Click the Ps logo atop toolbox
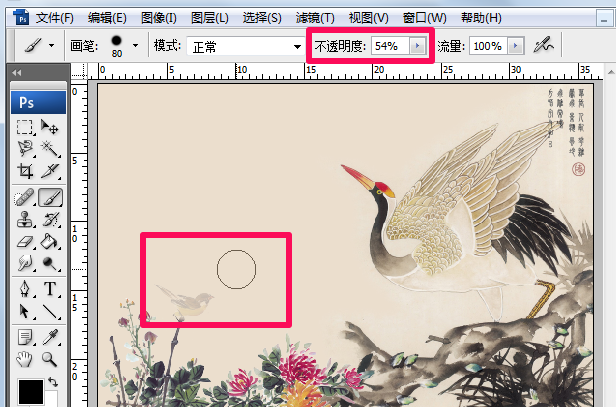The image size is (616, 407). [38, 103]
